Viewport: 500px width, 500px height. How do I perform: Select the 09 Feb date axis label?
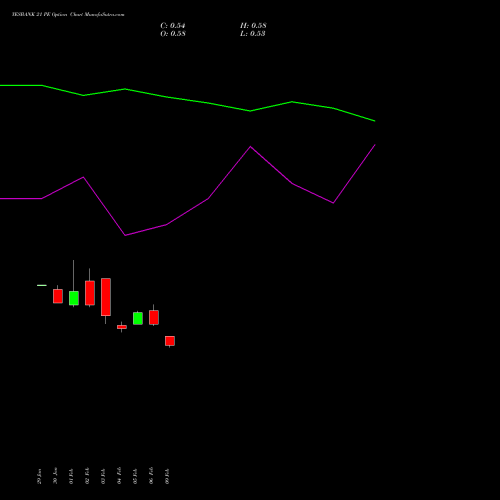point(167,476)
